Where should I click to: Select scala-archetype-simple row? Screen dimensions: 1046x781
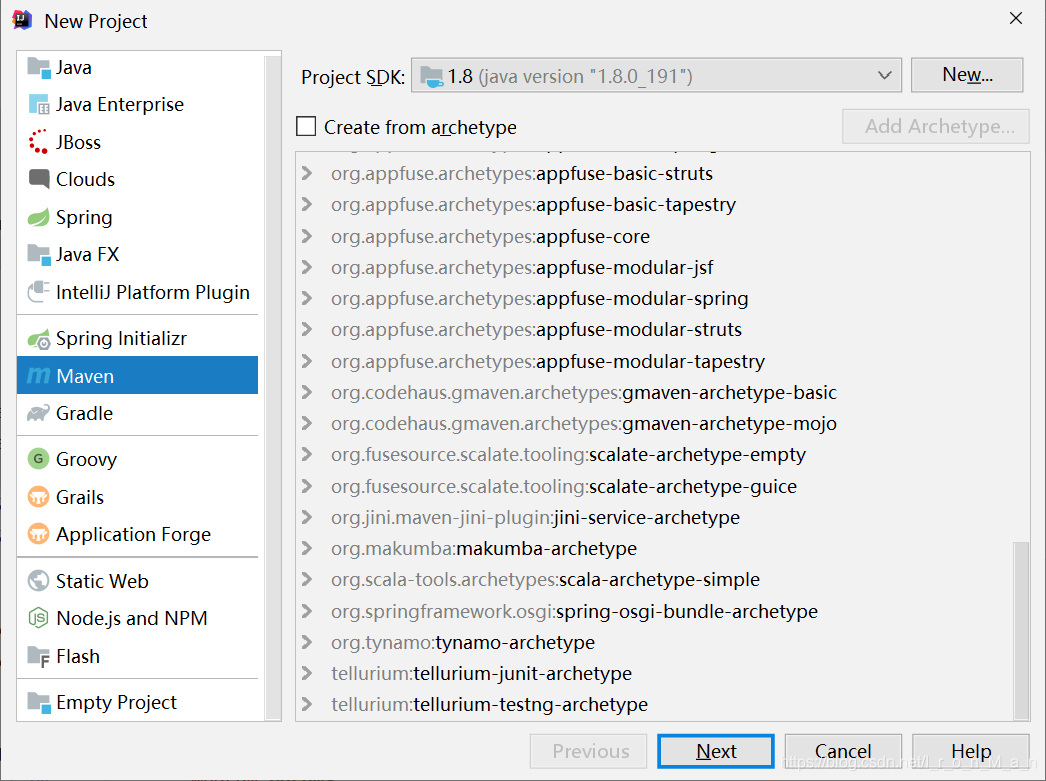point(654,580)
